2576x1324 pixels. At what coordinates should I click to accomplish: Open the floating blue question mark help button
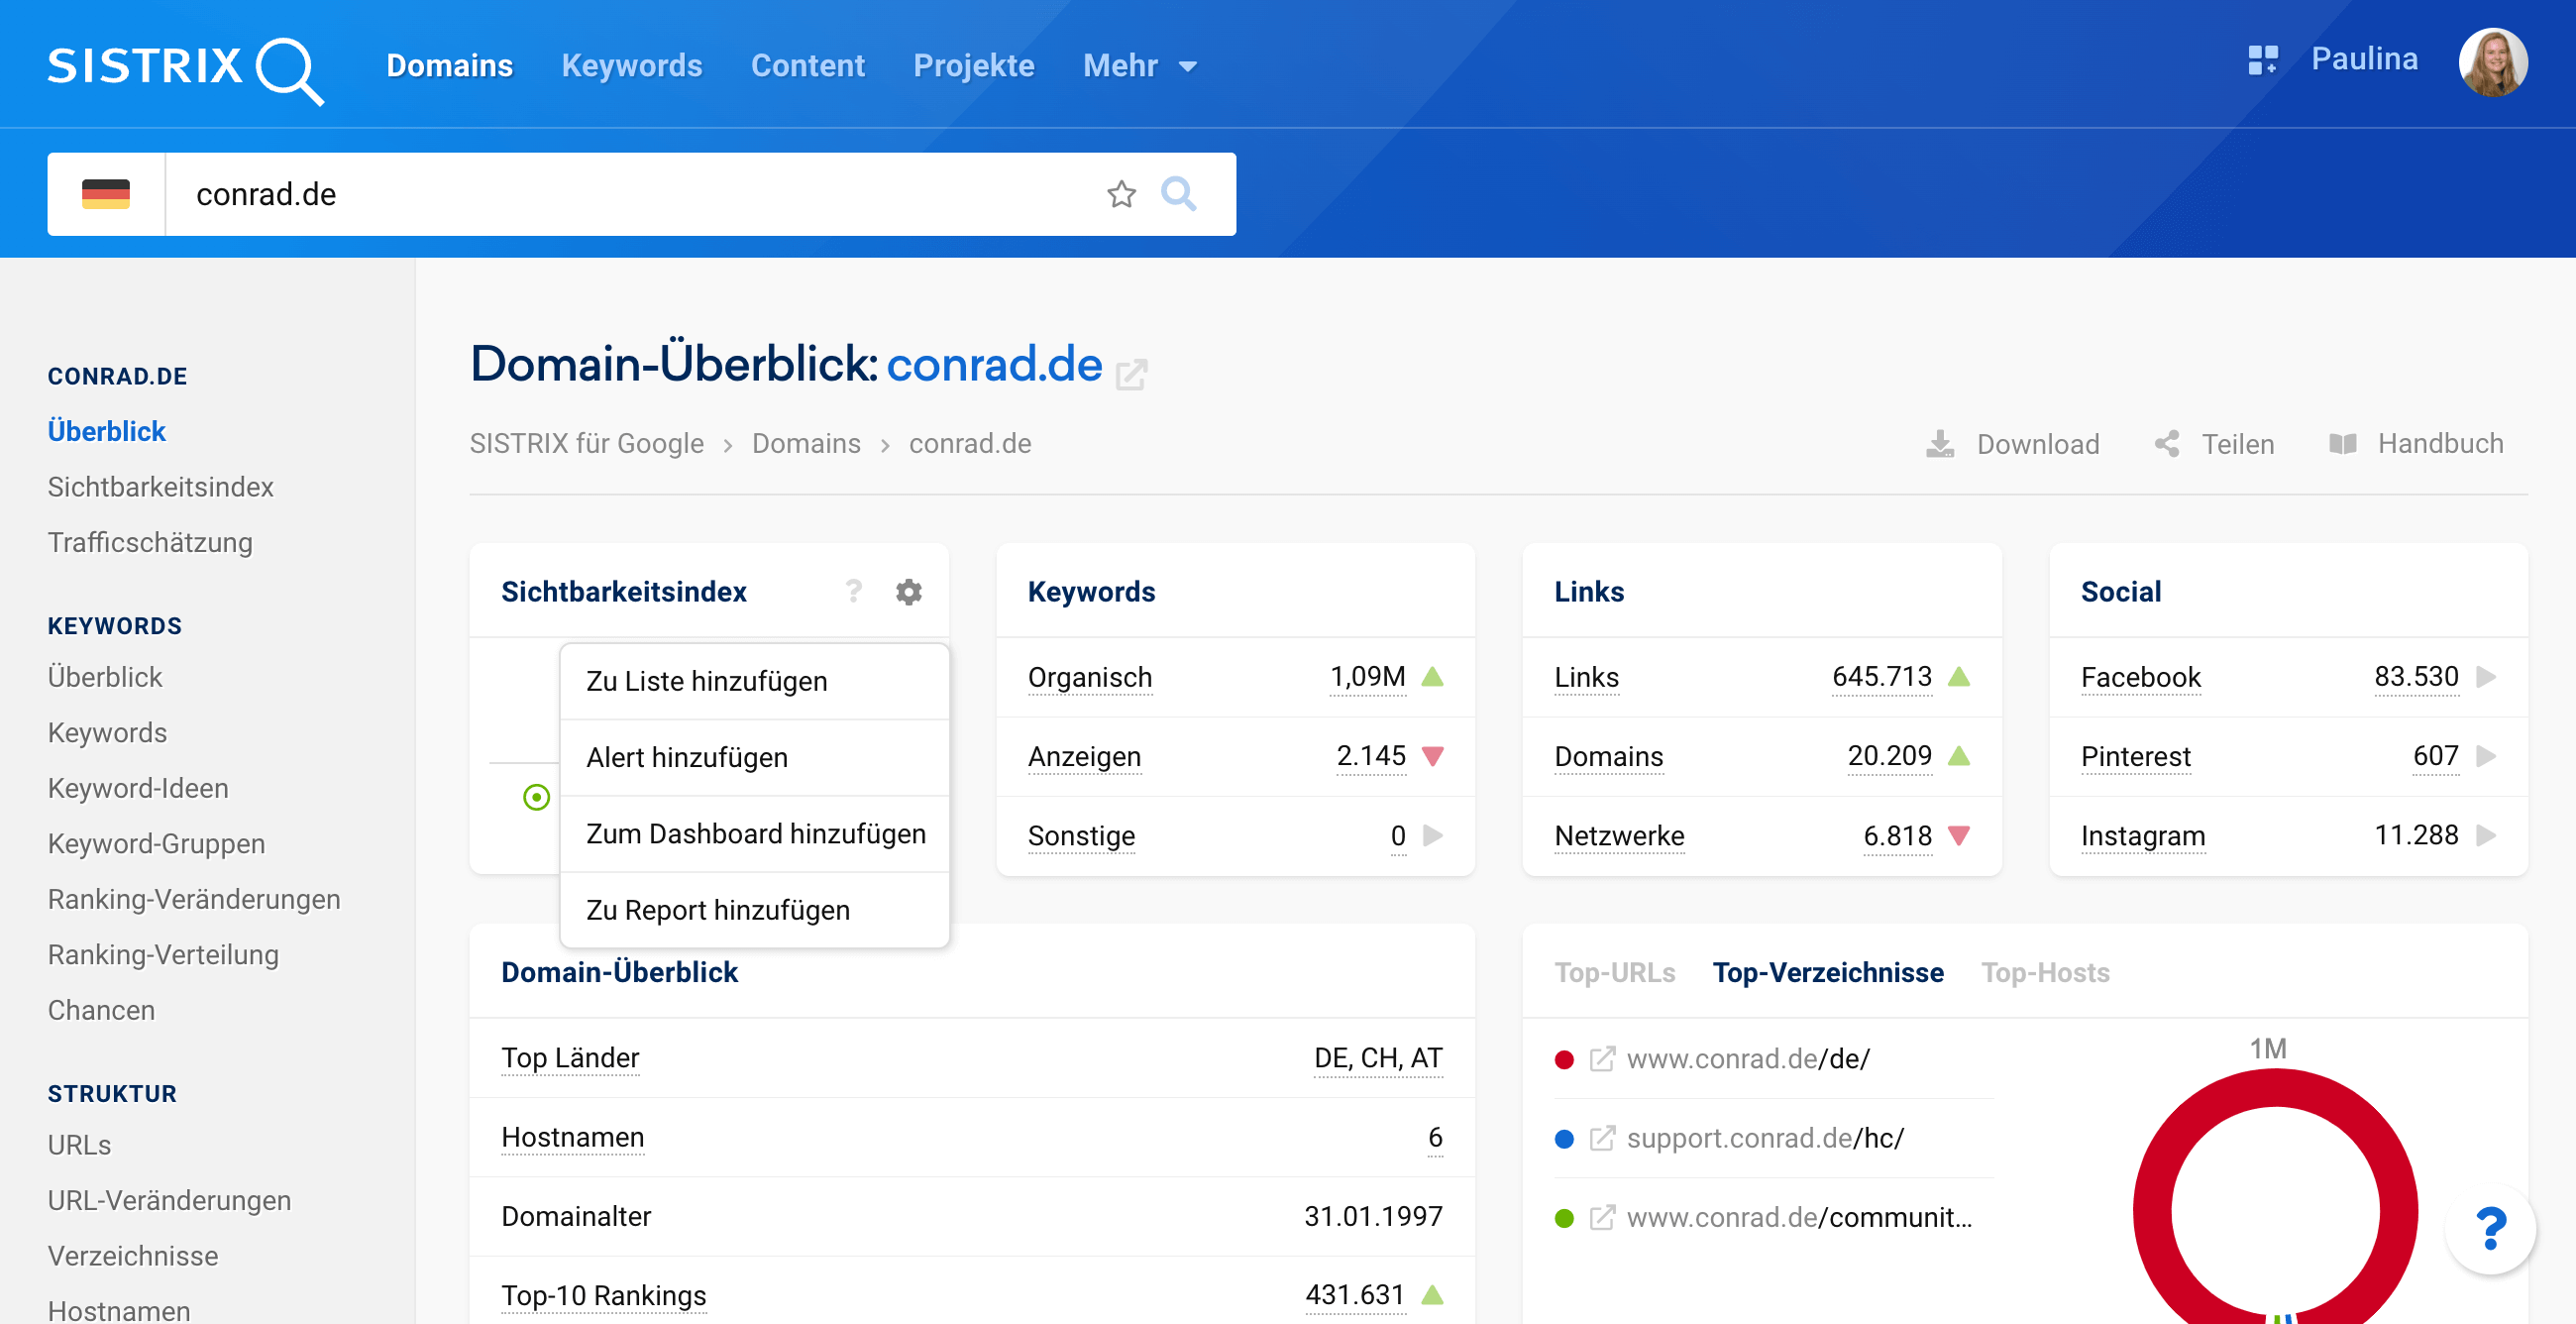(x=2489, y=1229)
